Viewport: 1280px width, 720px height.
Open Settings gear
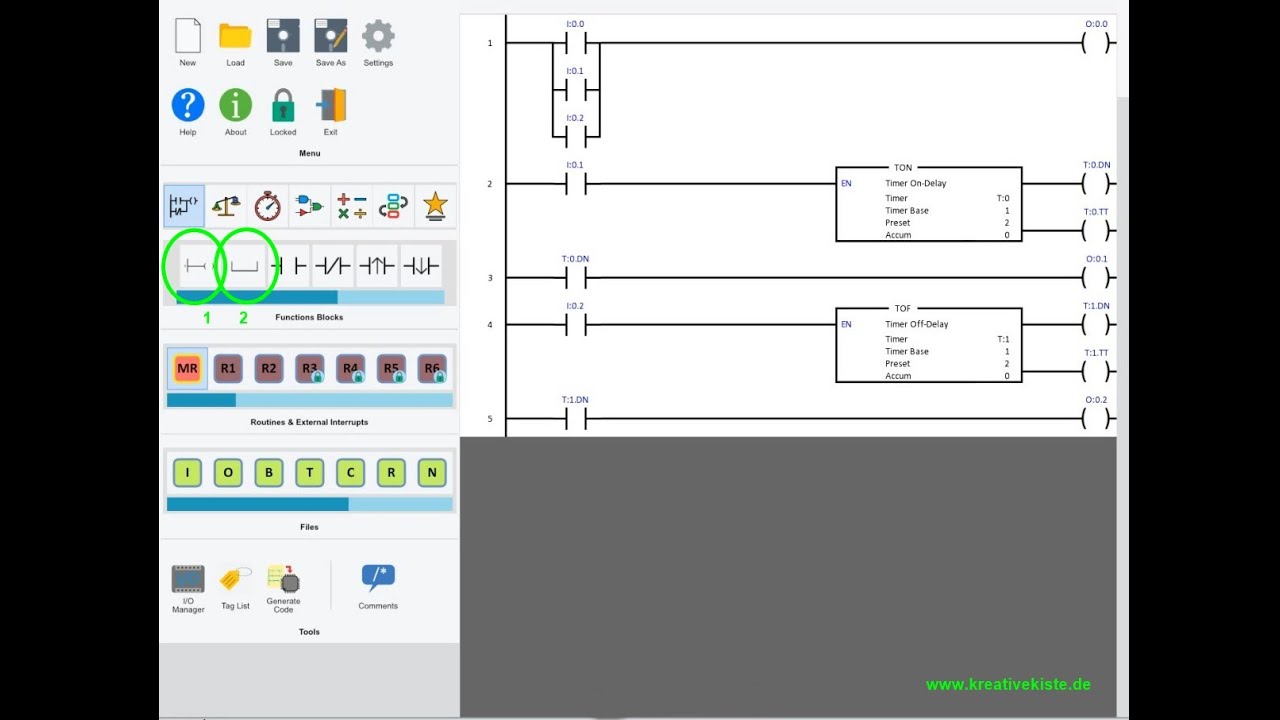point(378,36)
